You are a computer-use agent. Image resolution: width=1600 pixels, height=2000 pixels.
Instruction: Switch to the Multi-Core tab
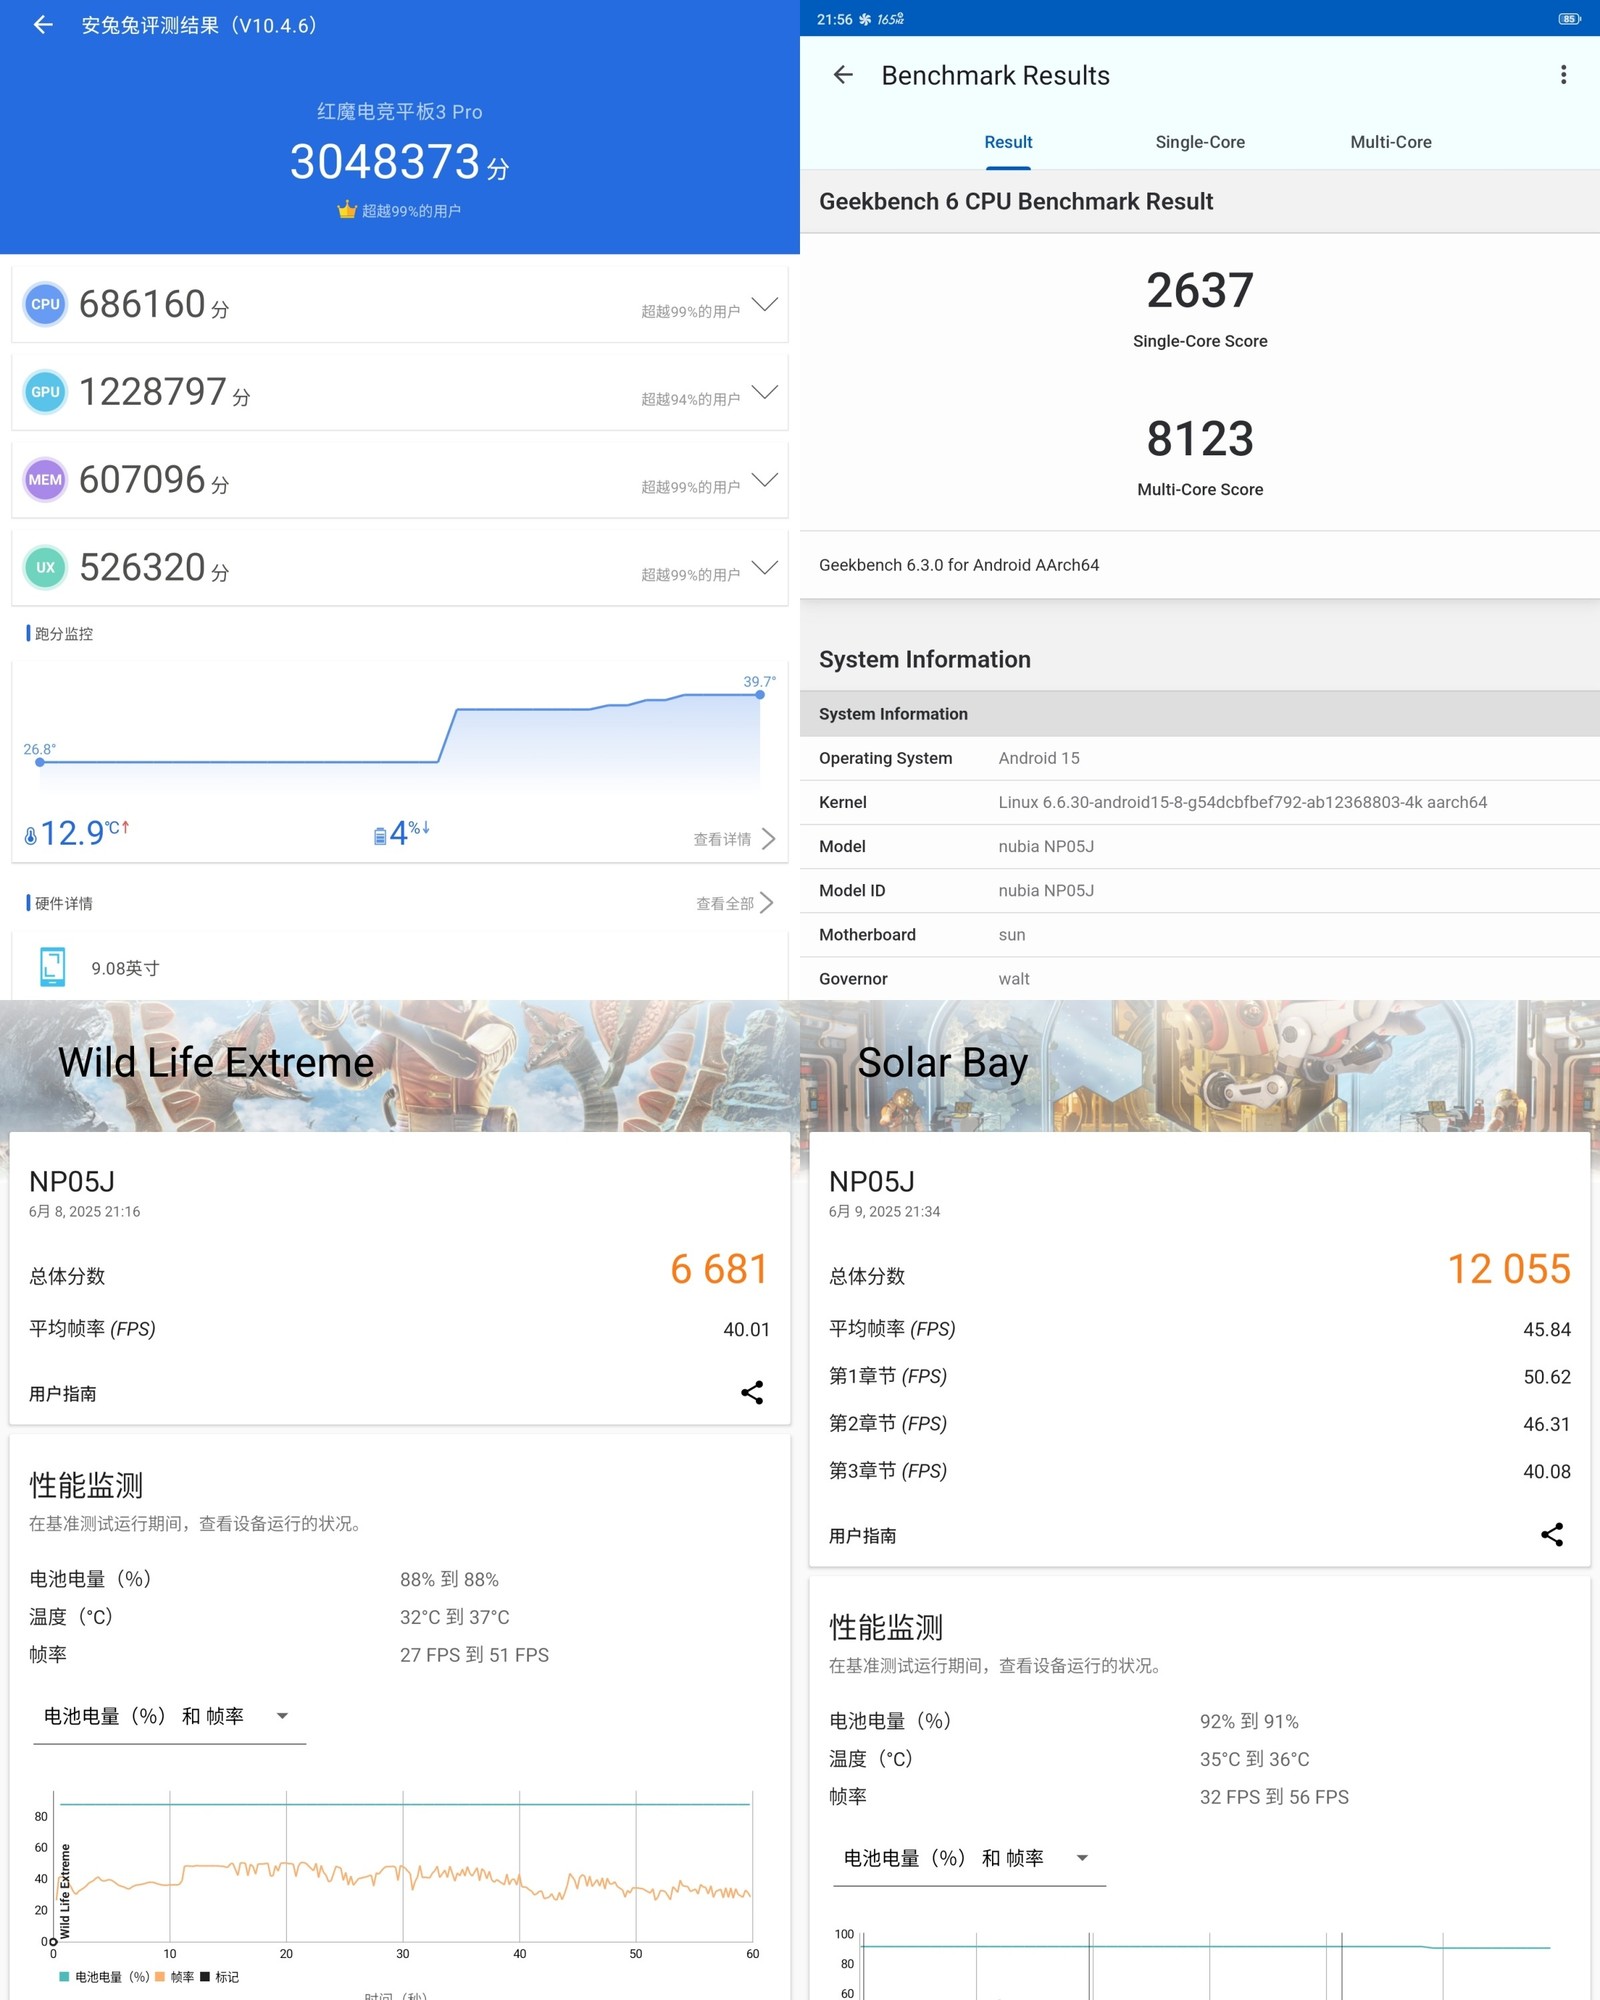click(x=1390, y=142)
